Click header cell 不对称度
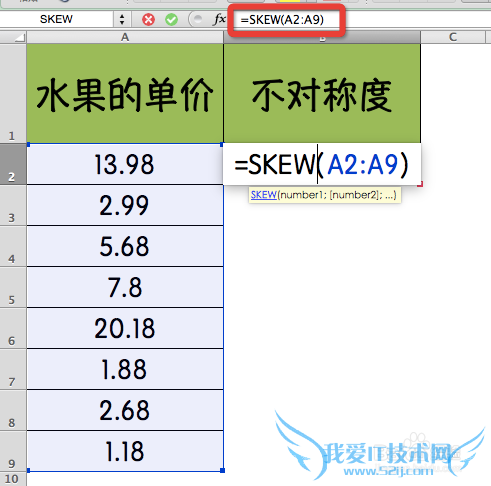This screenshot has width=491, height=486. pos(322,94)
